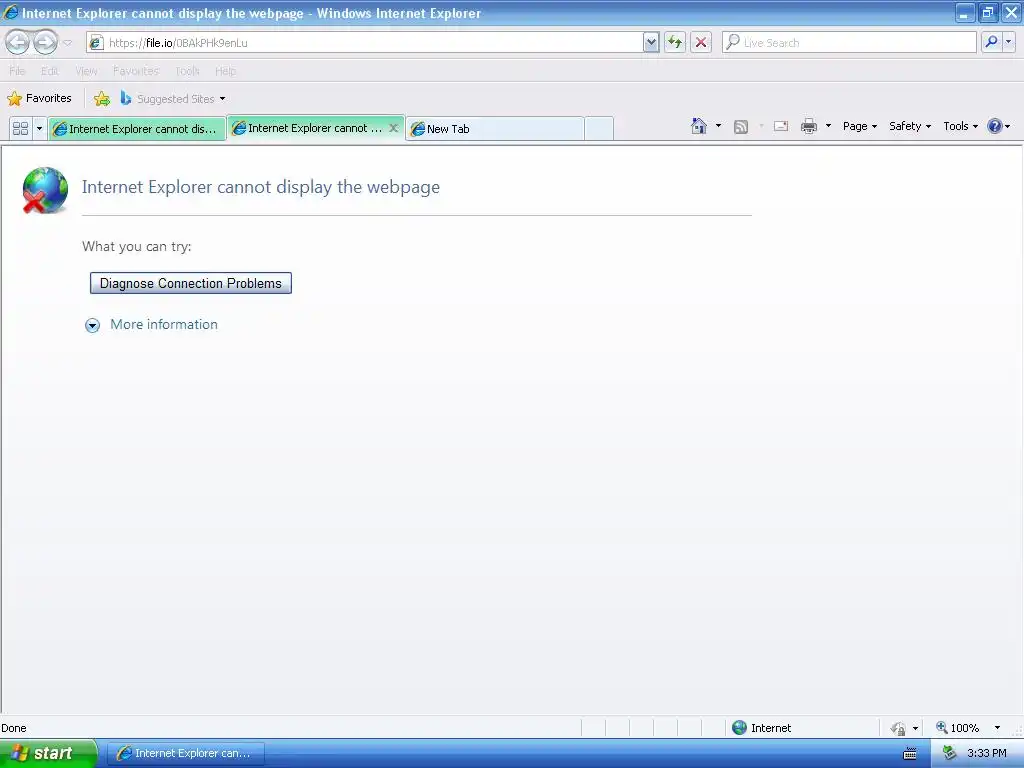Viewport: 1024px width, 768px height.
Task: Click the globe error icon on page
Action: coord(44,190)
